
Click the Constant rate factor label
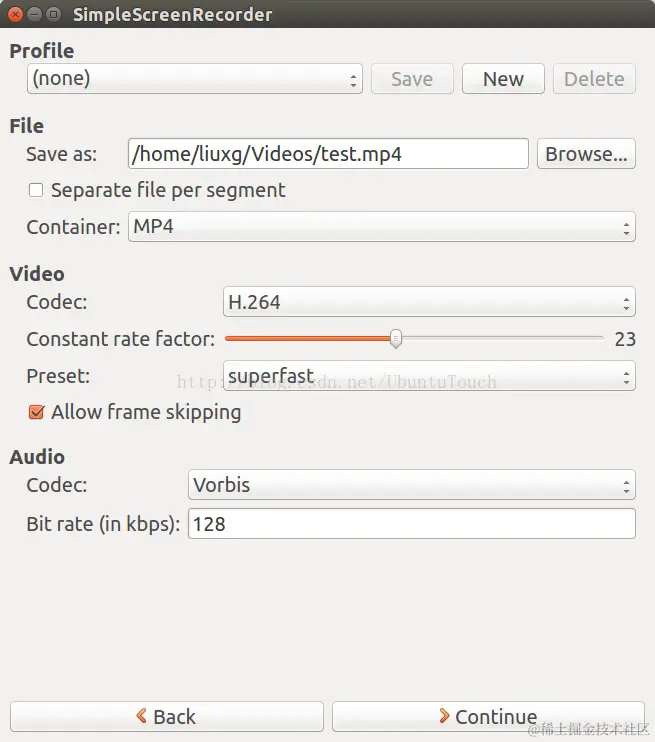(x=121, y=339)
